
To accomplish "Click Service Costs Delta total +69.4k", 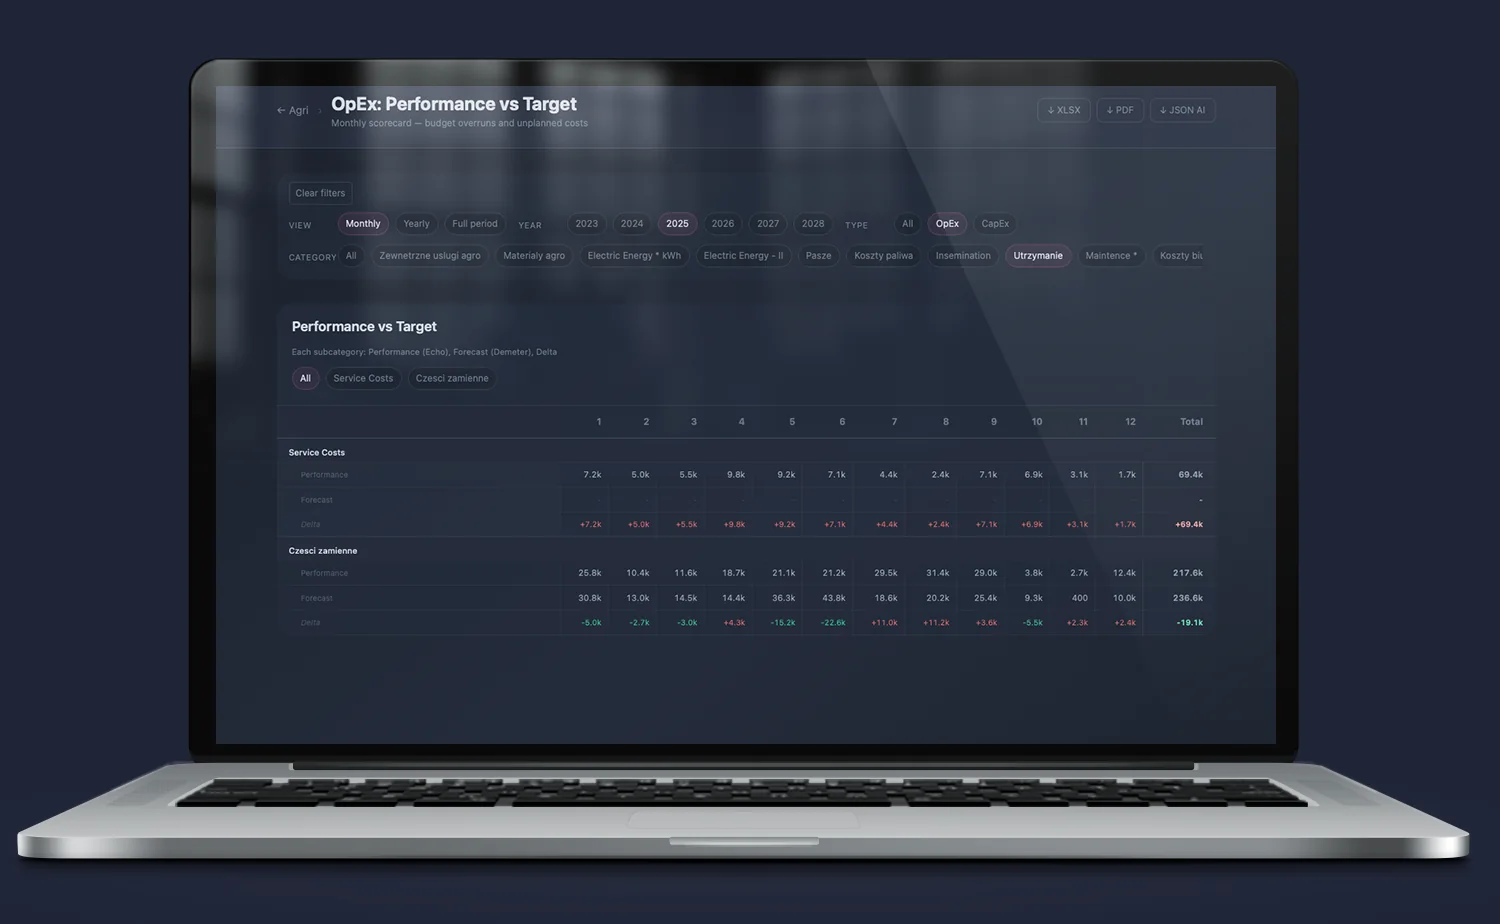I will click(1188, 524).
